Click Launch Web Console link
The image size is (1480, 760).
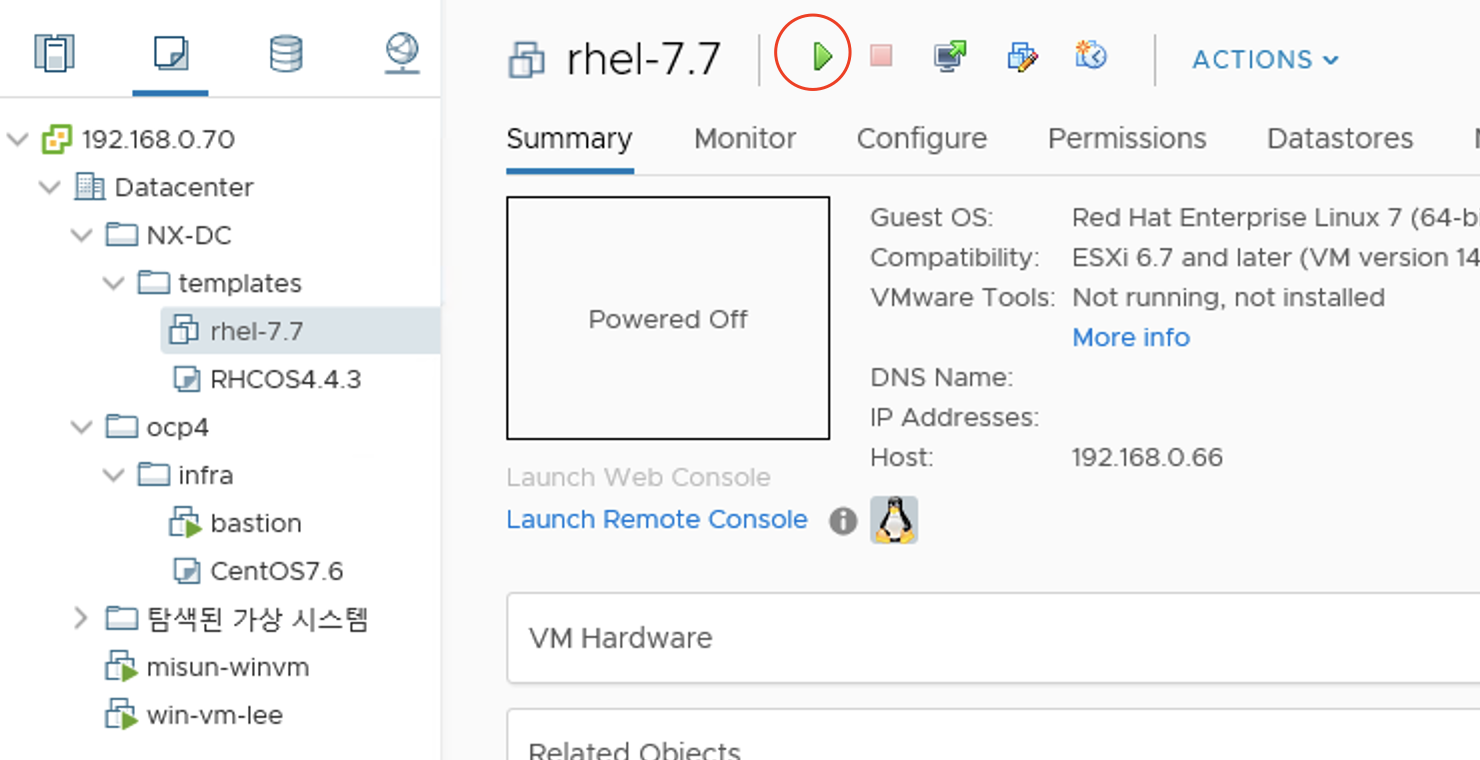click(638, 477)
